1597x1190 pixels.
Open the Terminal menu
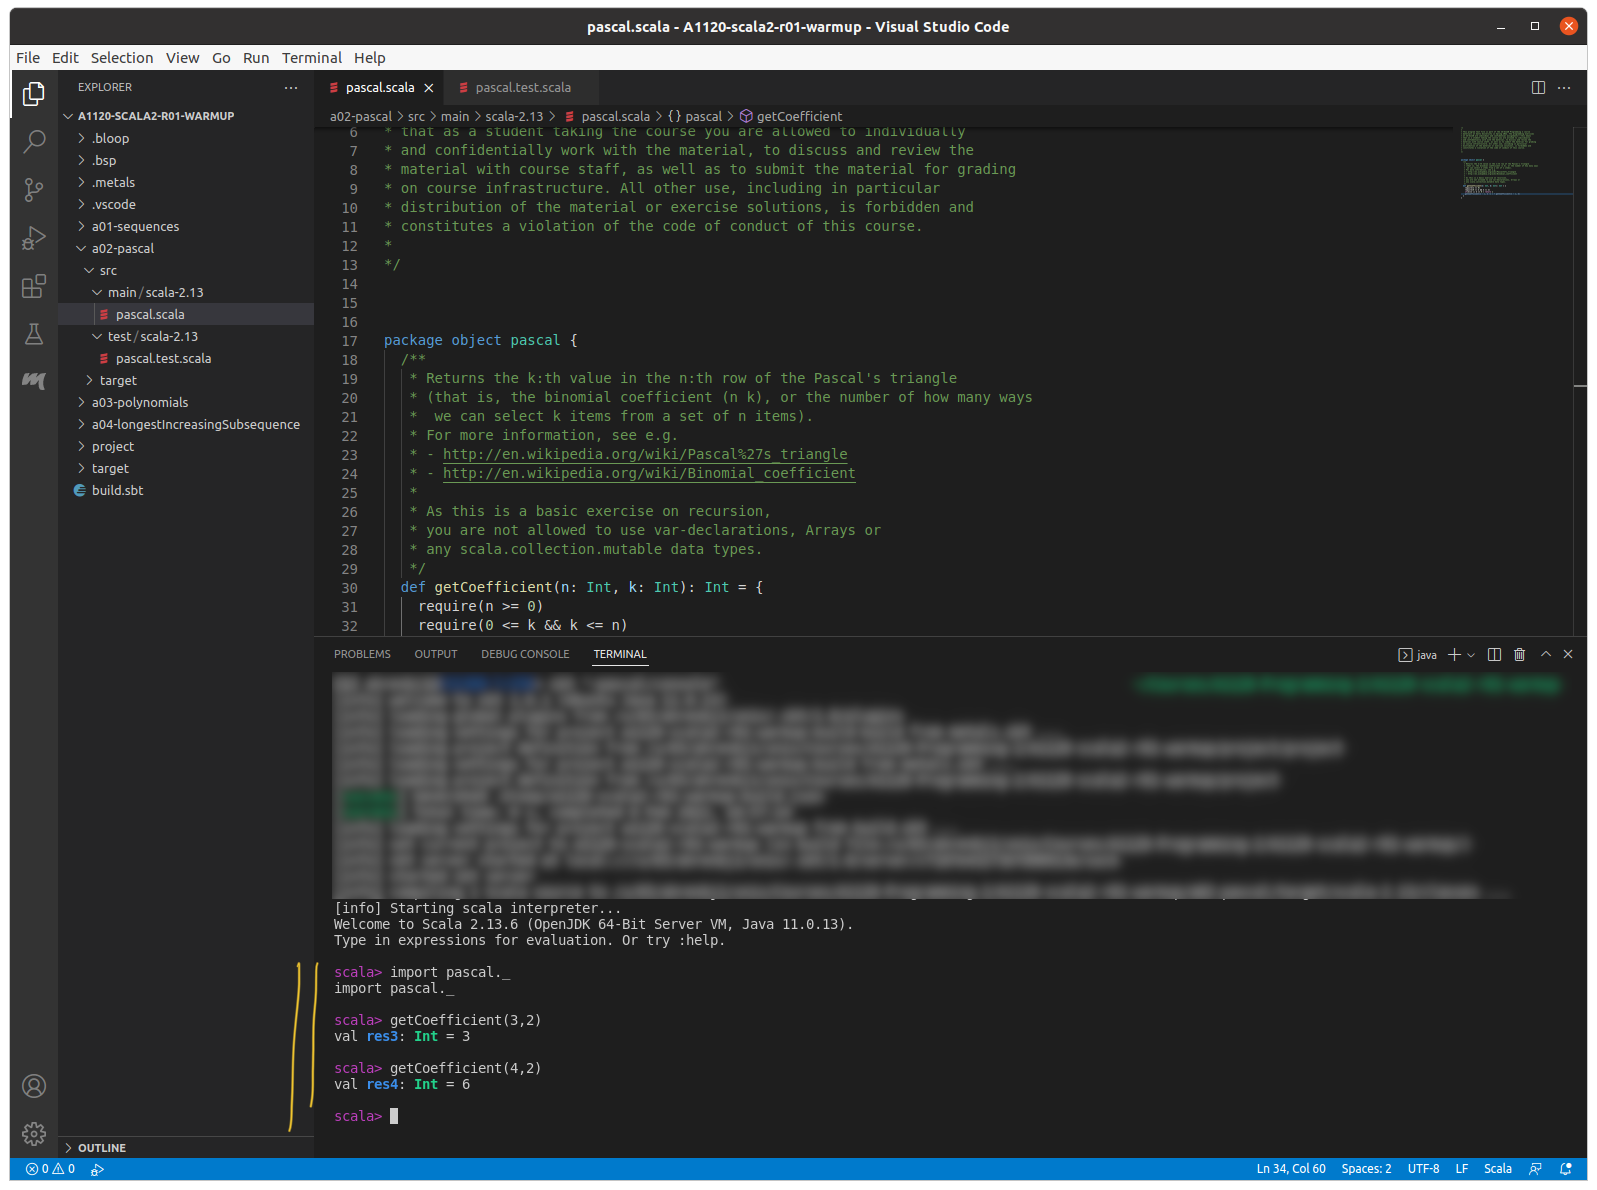[x=311, y=58]
